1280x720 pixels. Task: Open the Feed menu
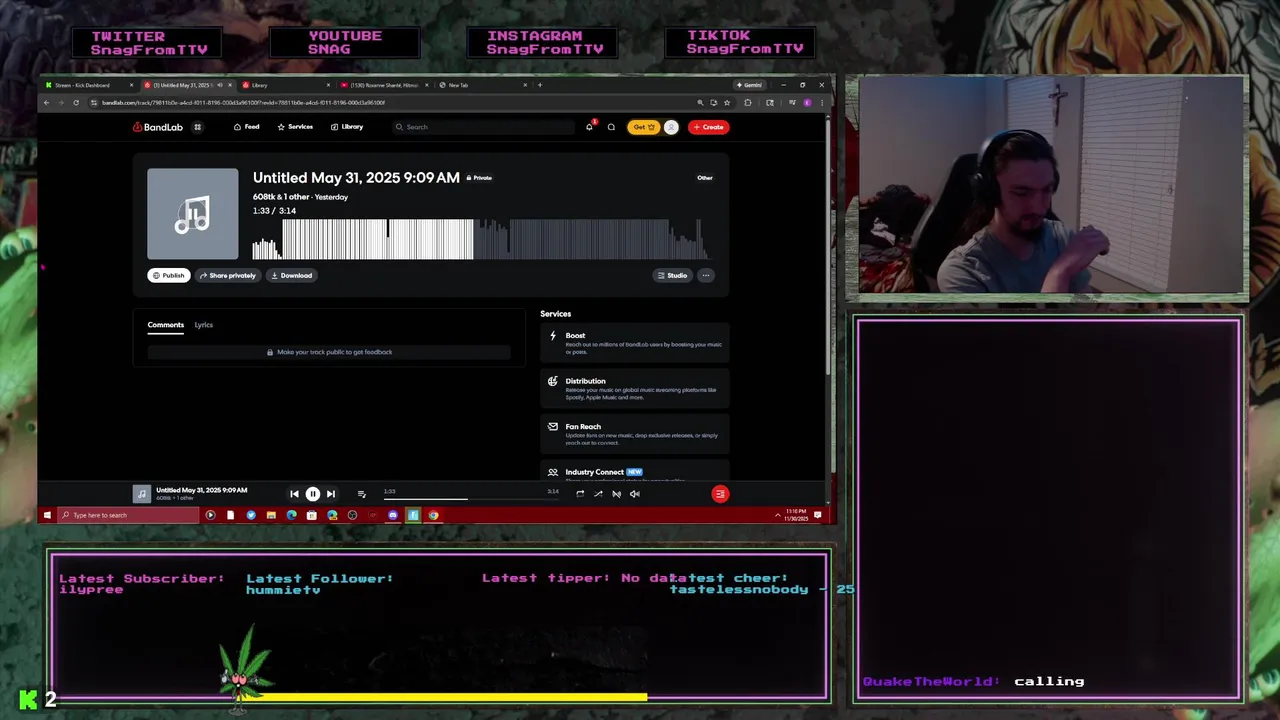[x=246, y=127]
